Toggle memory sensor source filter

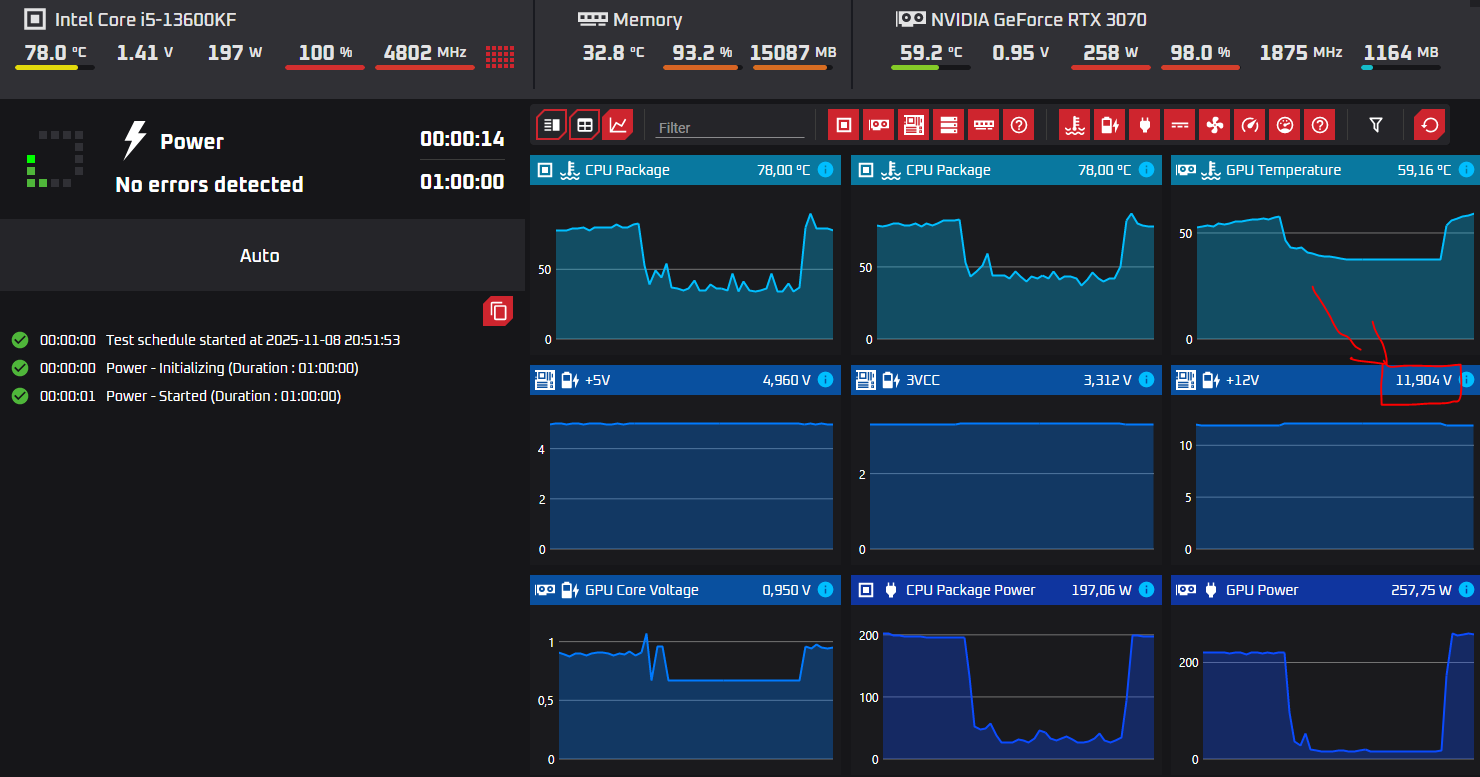984,125
